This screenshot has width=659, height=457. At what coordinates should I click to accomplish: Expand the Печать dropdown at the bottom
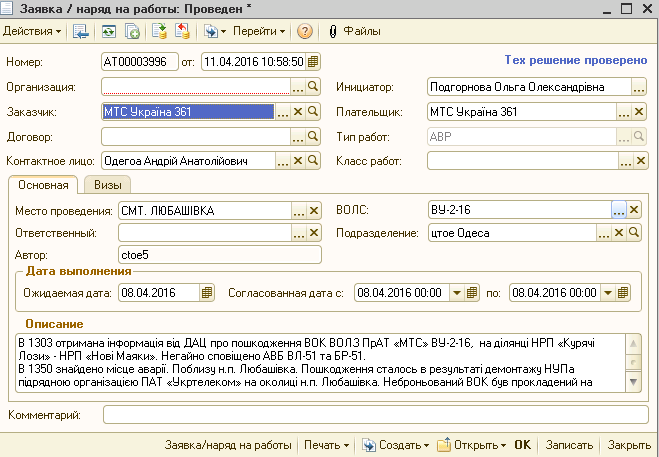328,444
